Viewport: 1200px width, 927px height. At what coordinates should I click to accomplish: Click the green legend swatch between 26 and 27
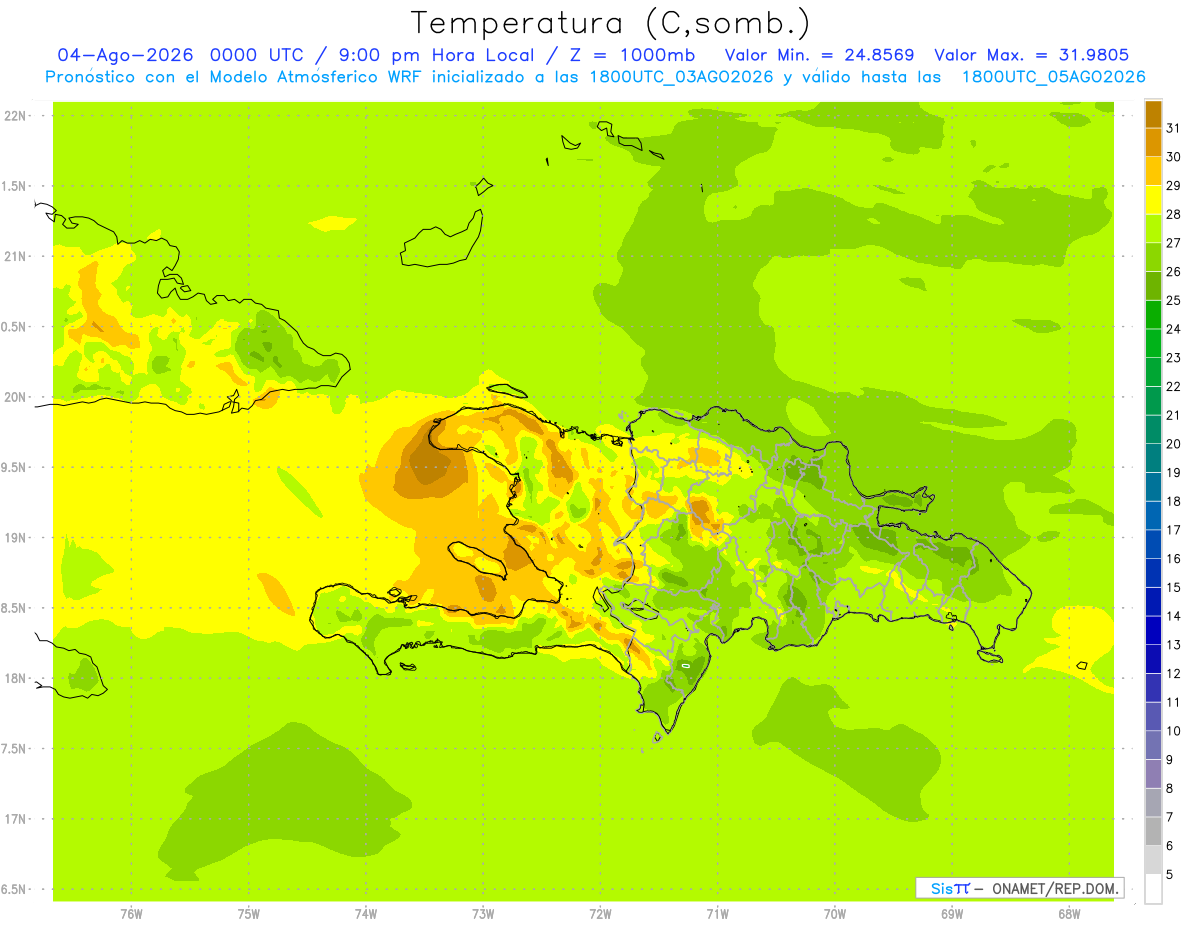[x=1153, y=257]
